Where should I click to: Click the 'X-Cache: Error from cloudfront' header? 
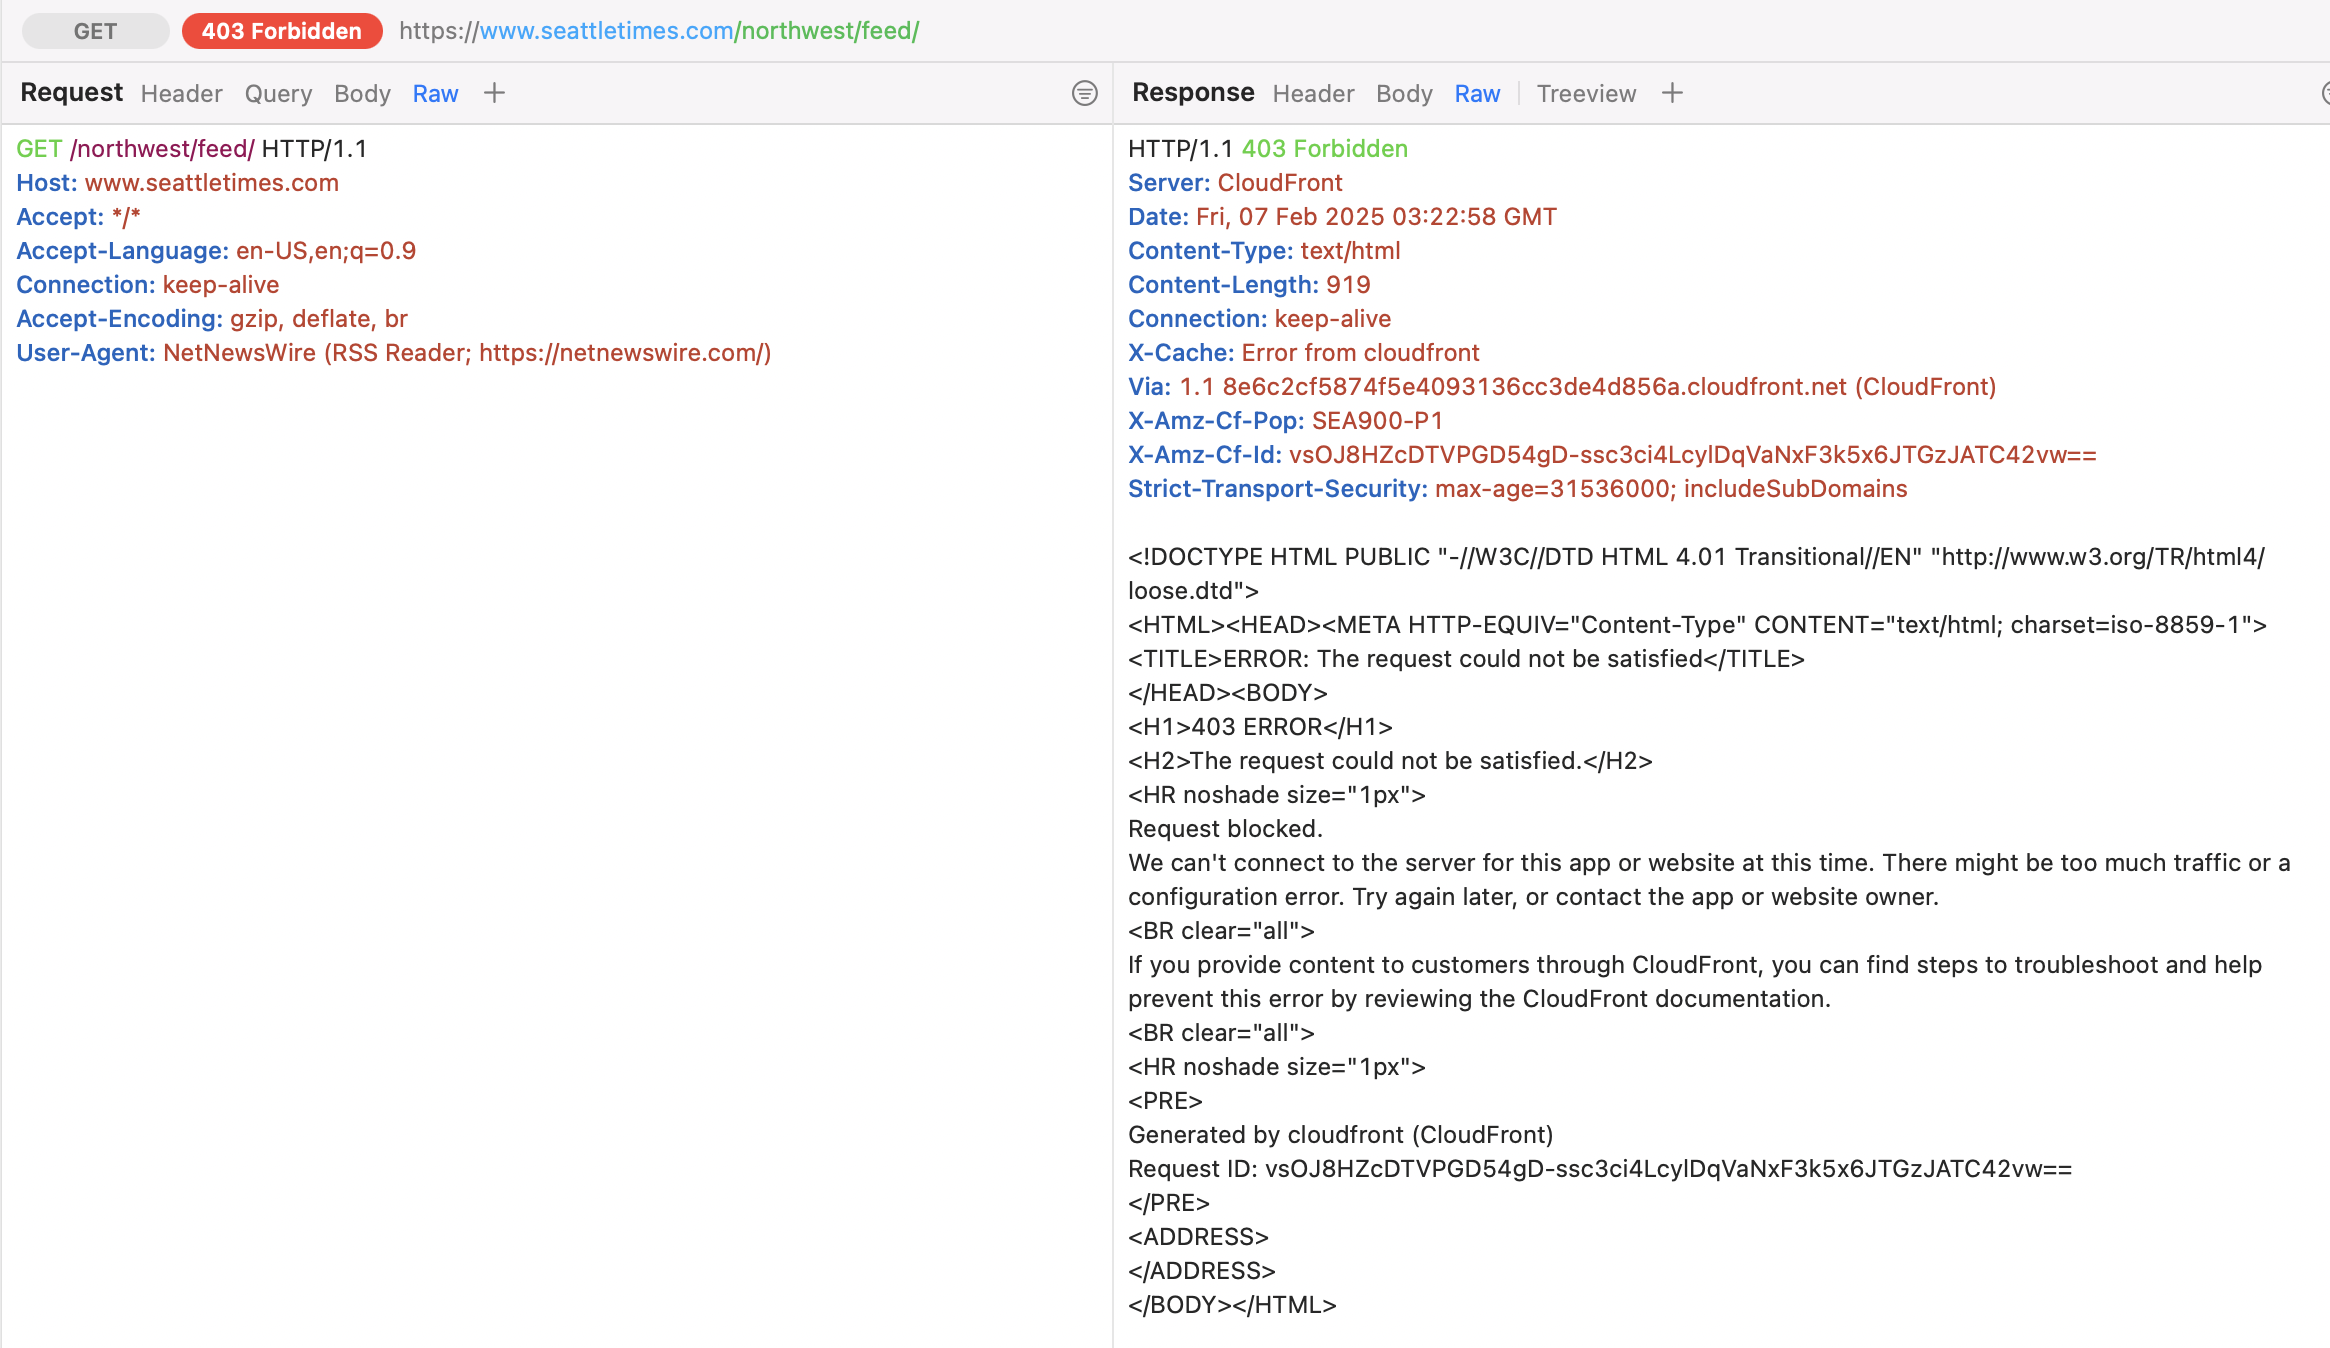pos(1304,353)
